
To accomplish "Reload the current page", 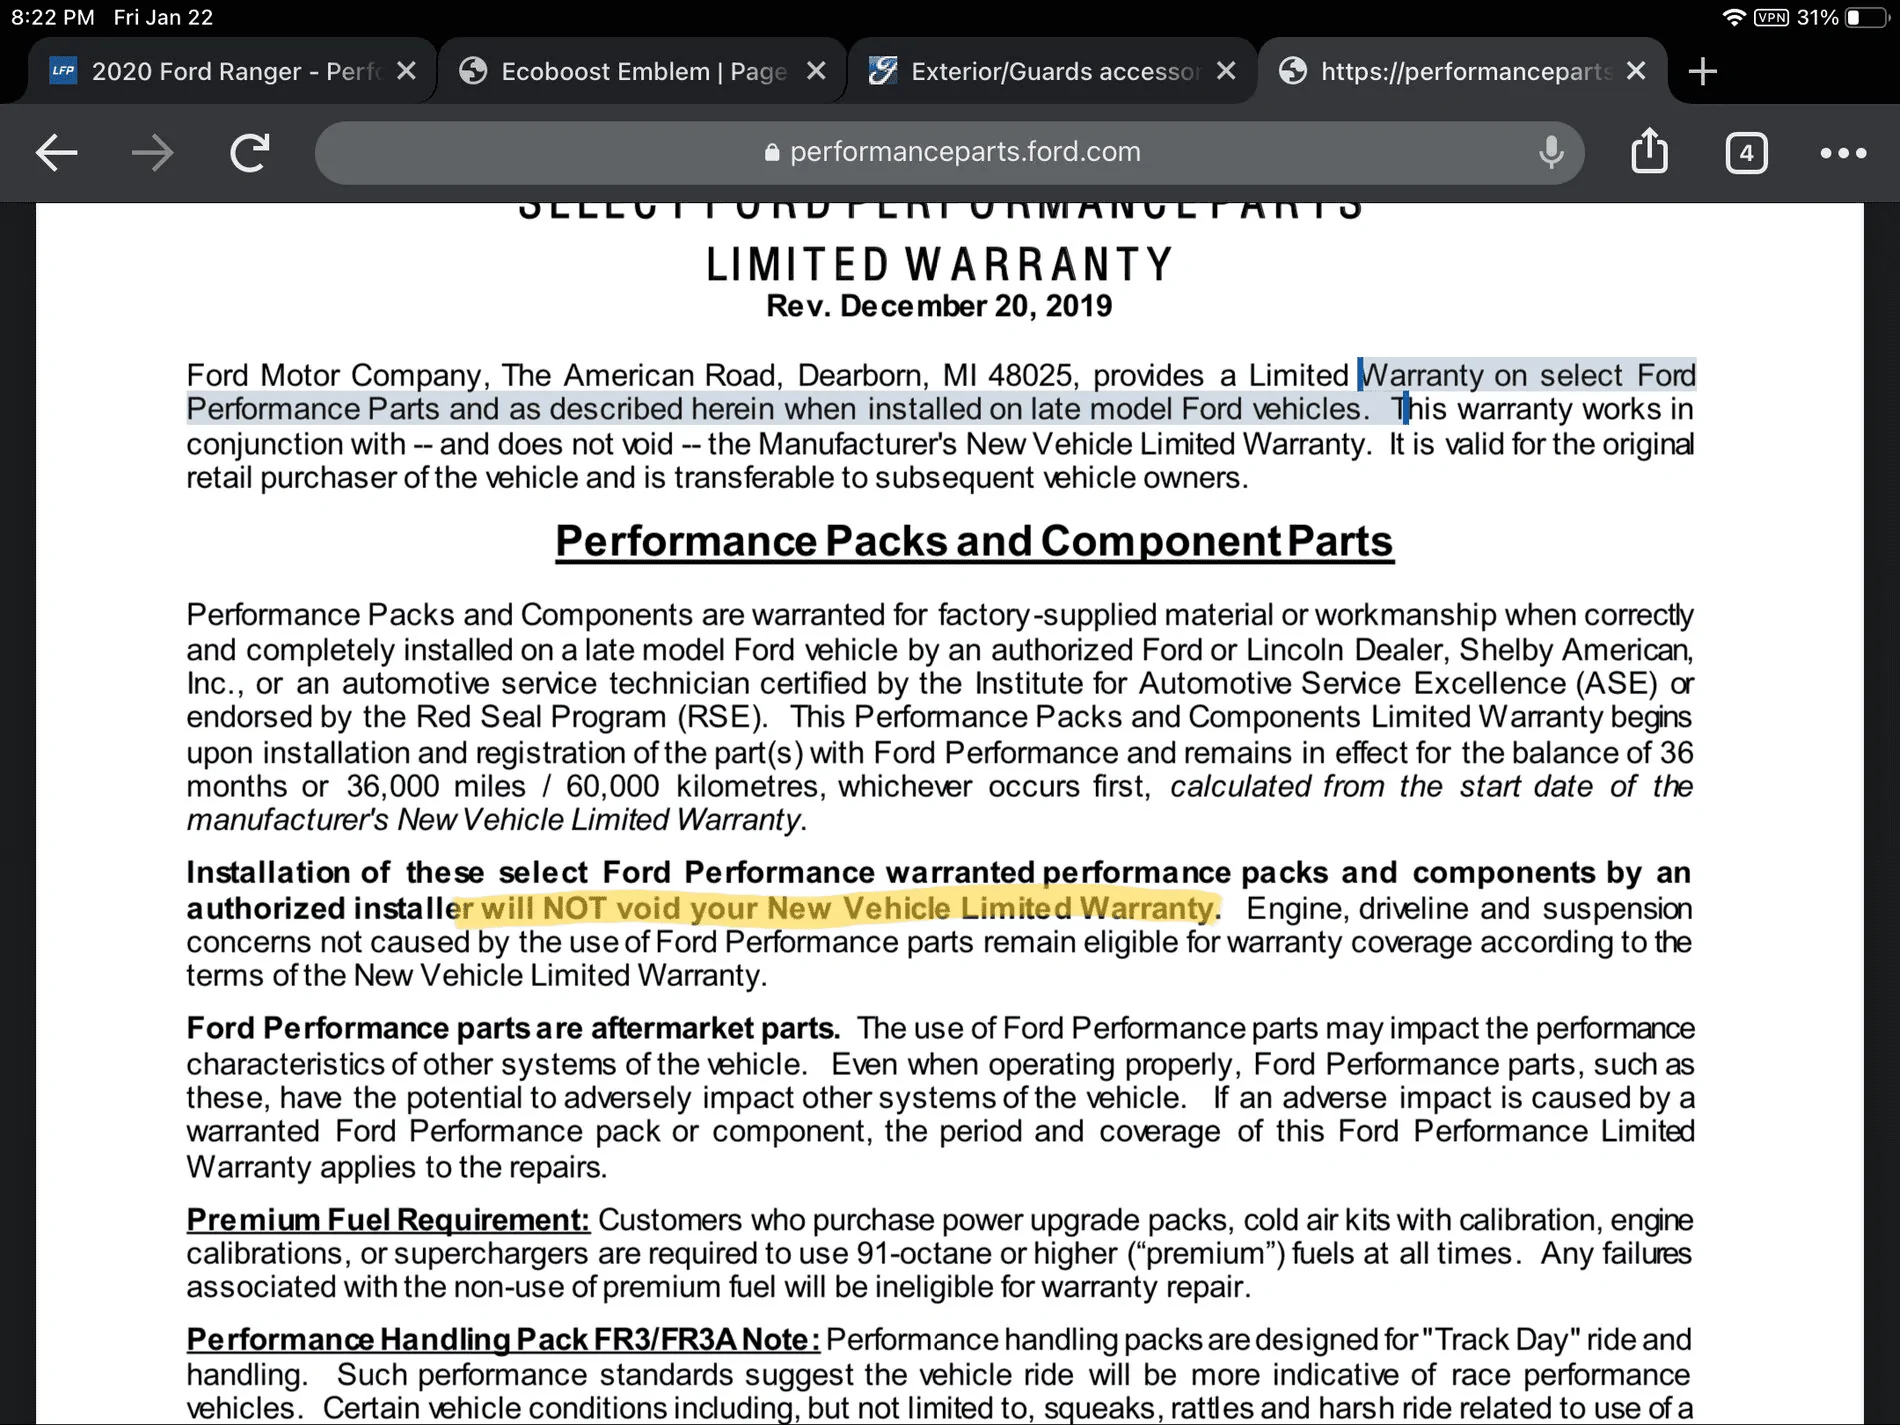I will coord(250,153).
